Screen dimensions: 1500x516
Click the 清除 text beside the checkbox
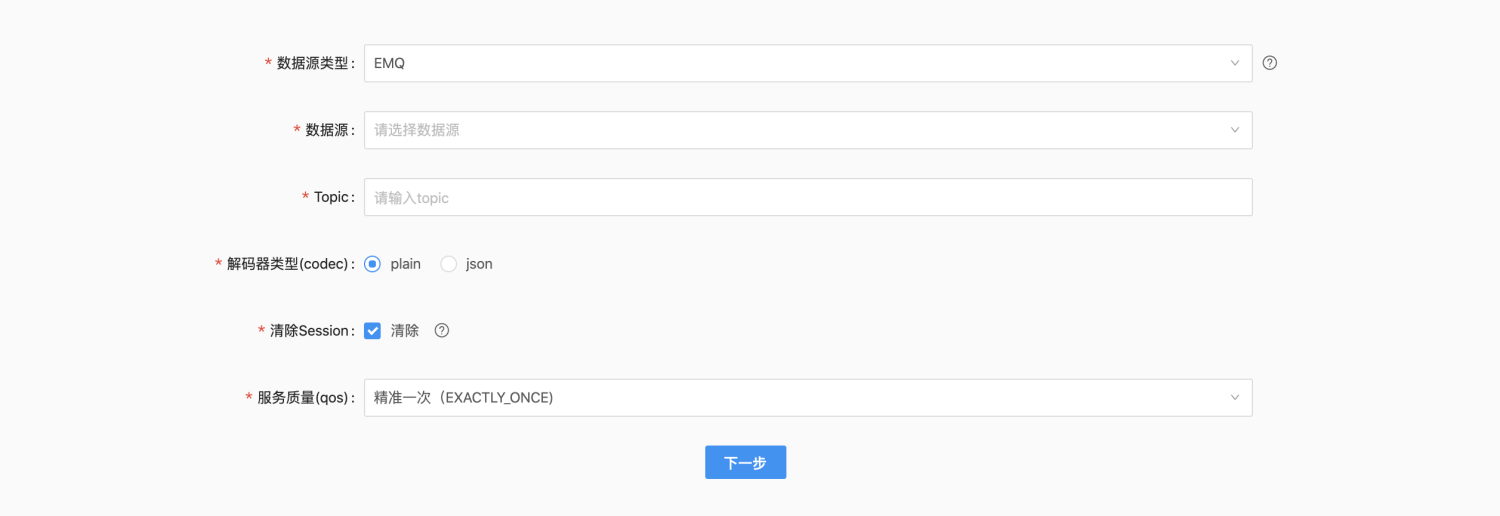point(405,331)
